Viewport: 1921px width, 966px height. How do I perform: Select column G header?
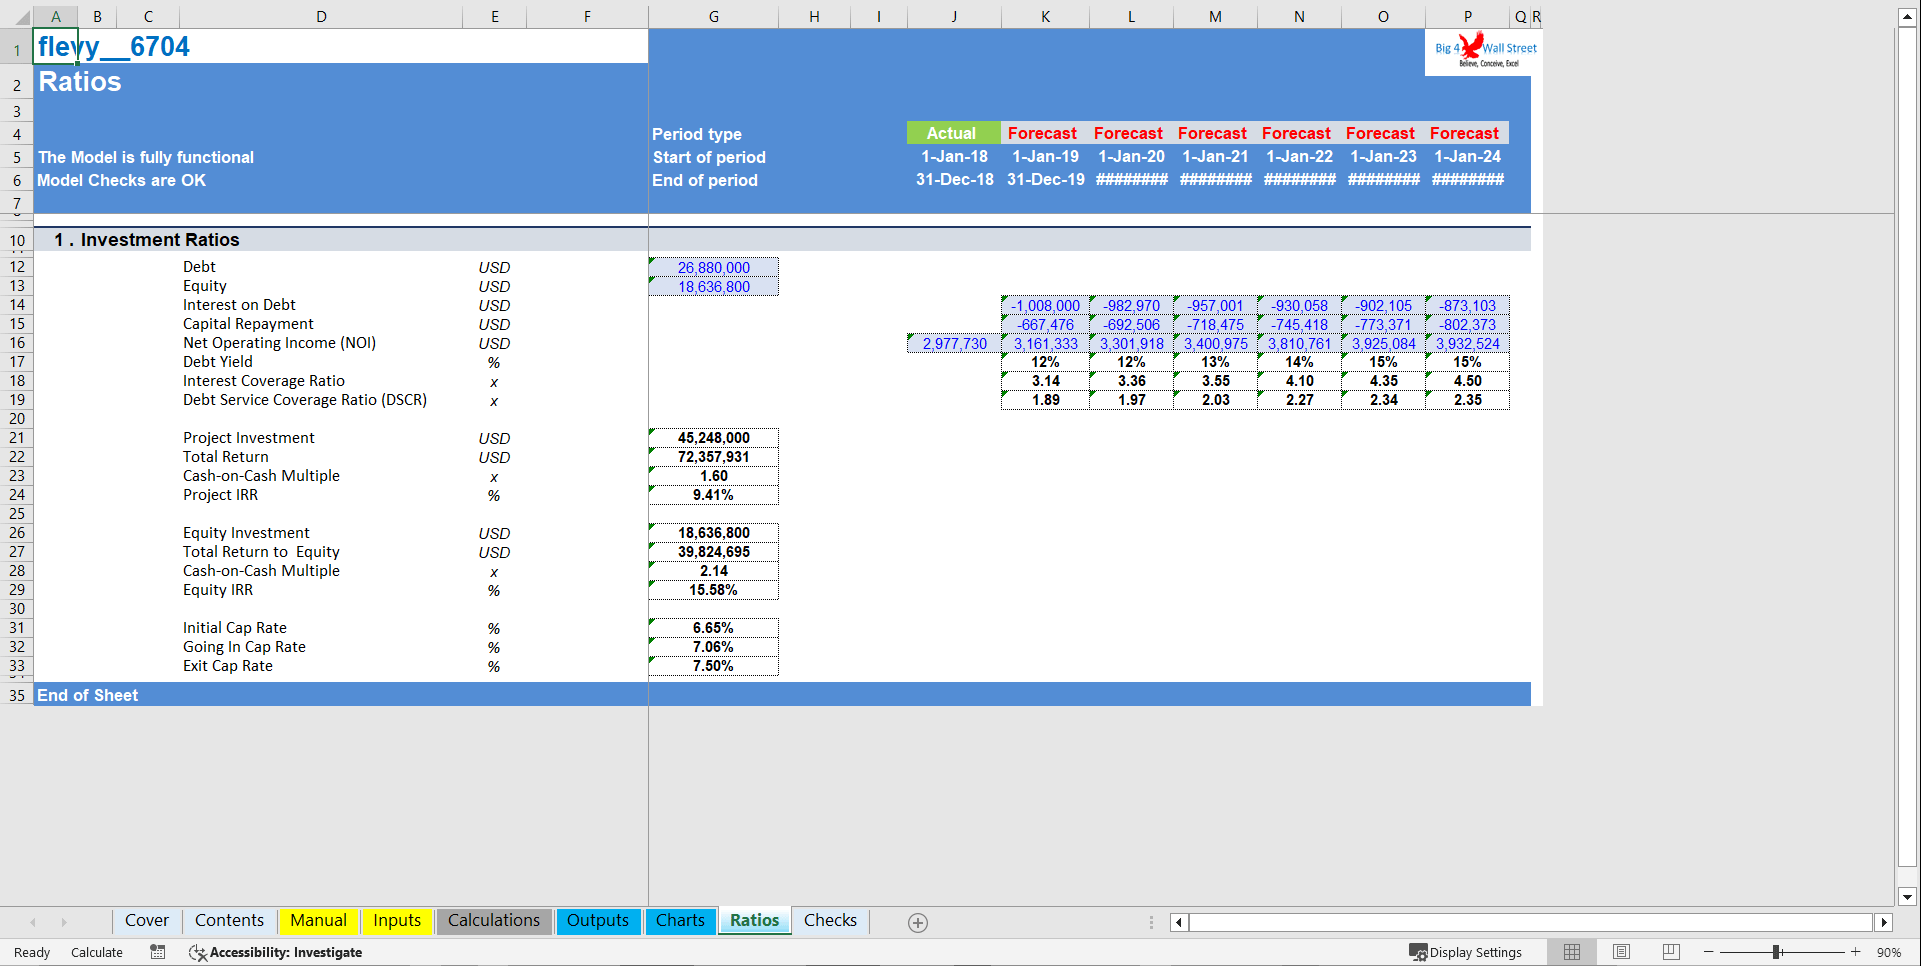pos(713,16)
